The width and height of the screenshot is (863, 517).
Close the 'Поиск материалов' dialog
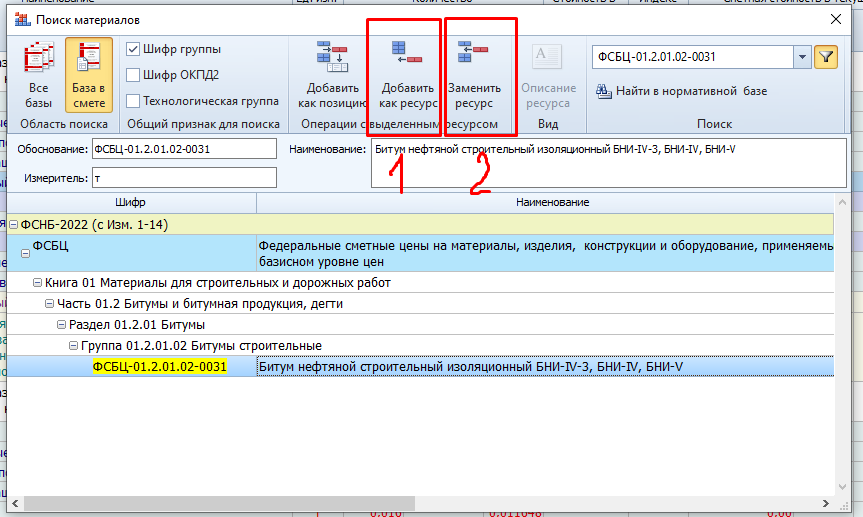pyautogui.click(x=835, y=19)
